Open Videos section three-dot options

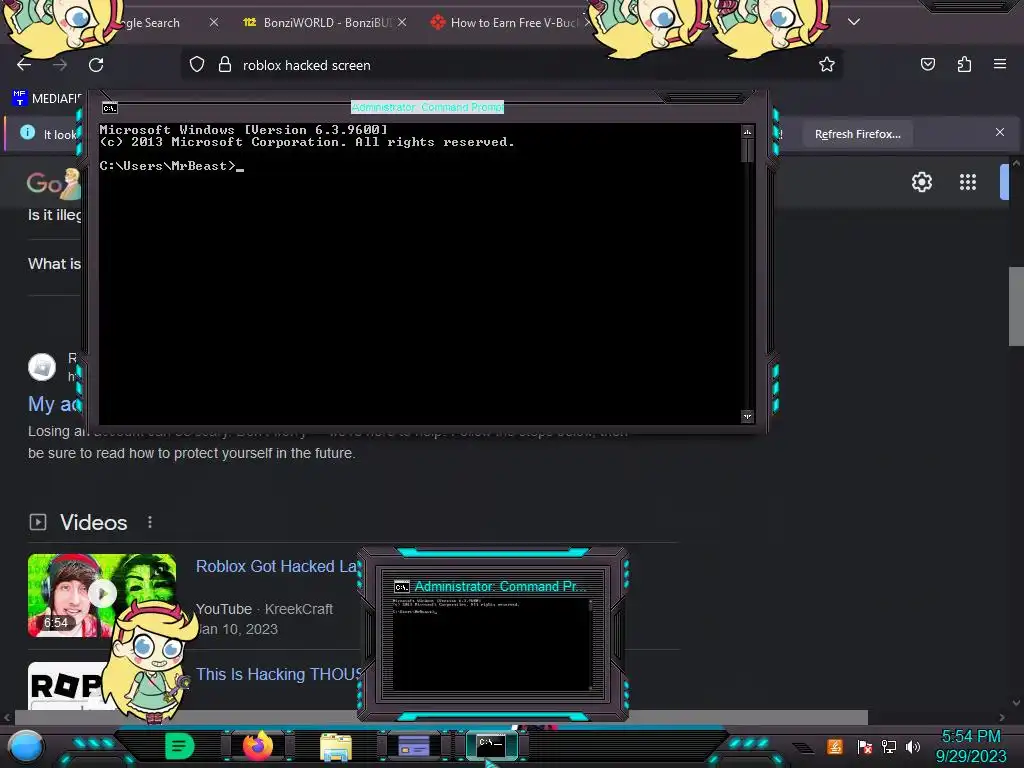(x=150, y=522)
